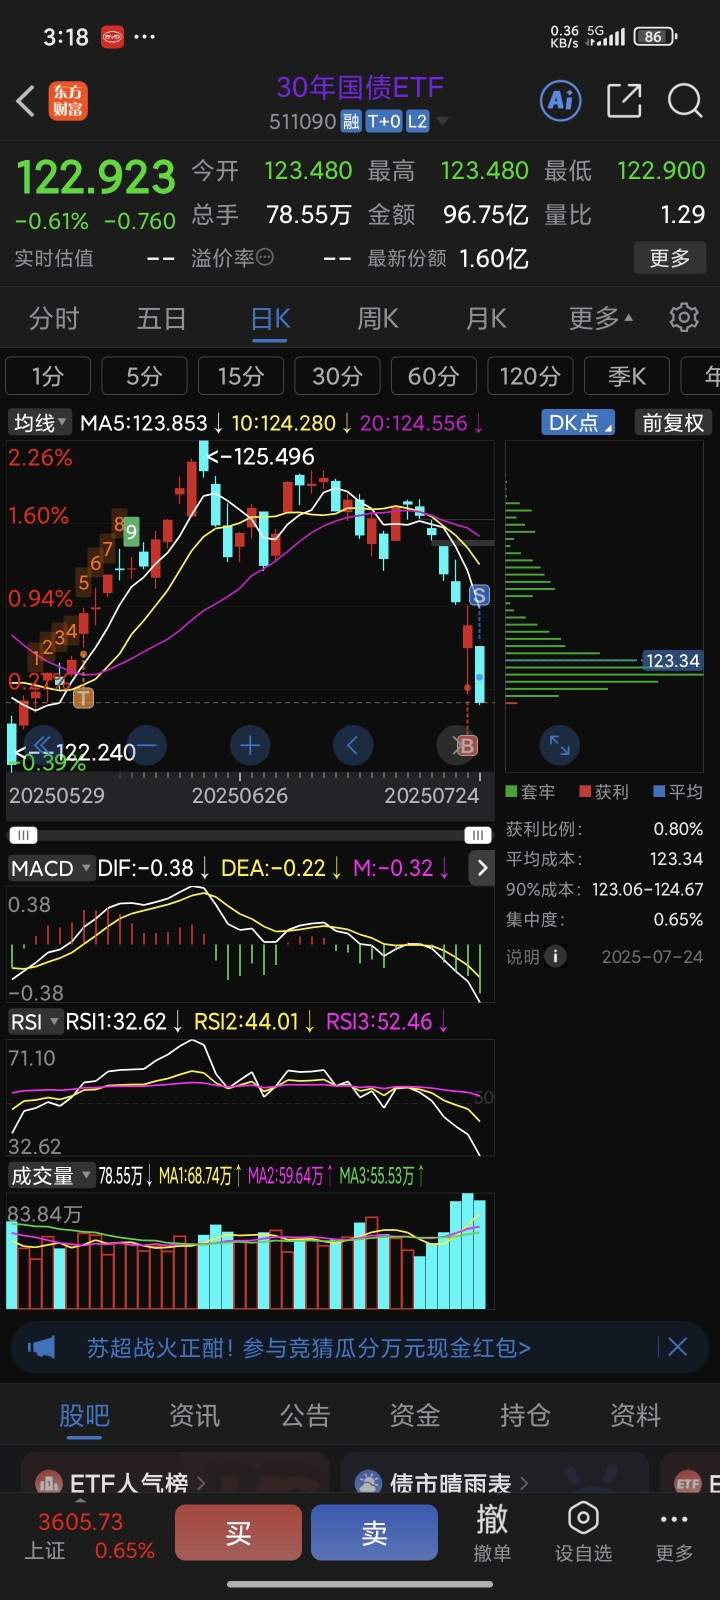The width and height of the screenshot is (720, 1600).
Task: Switch to 分时 tab
Action: tap(54, 318)
